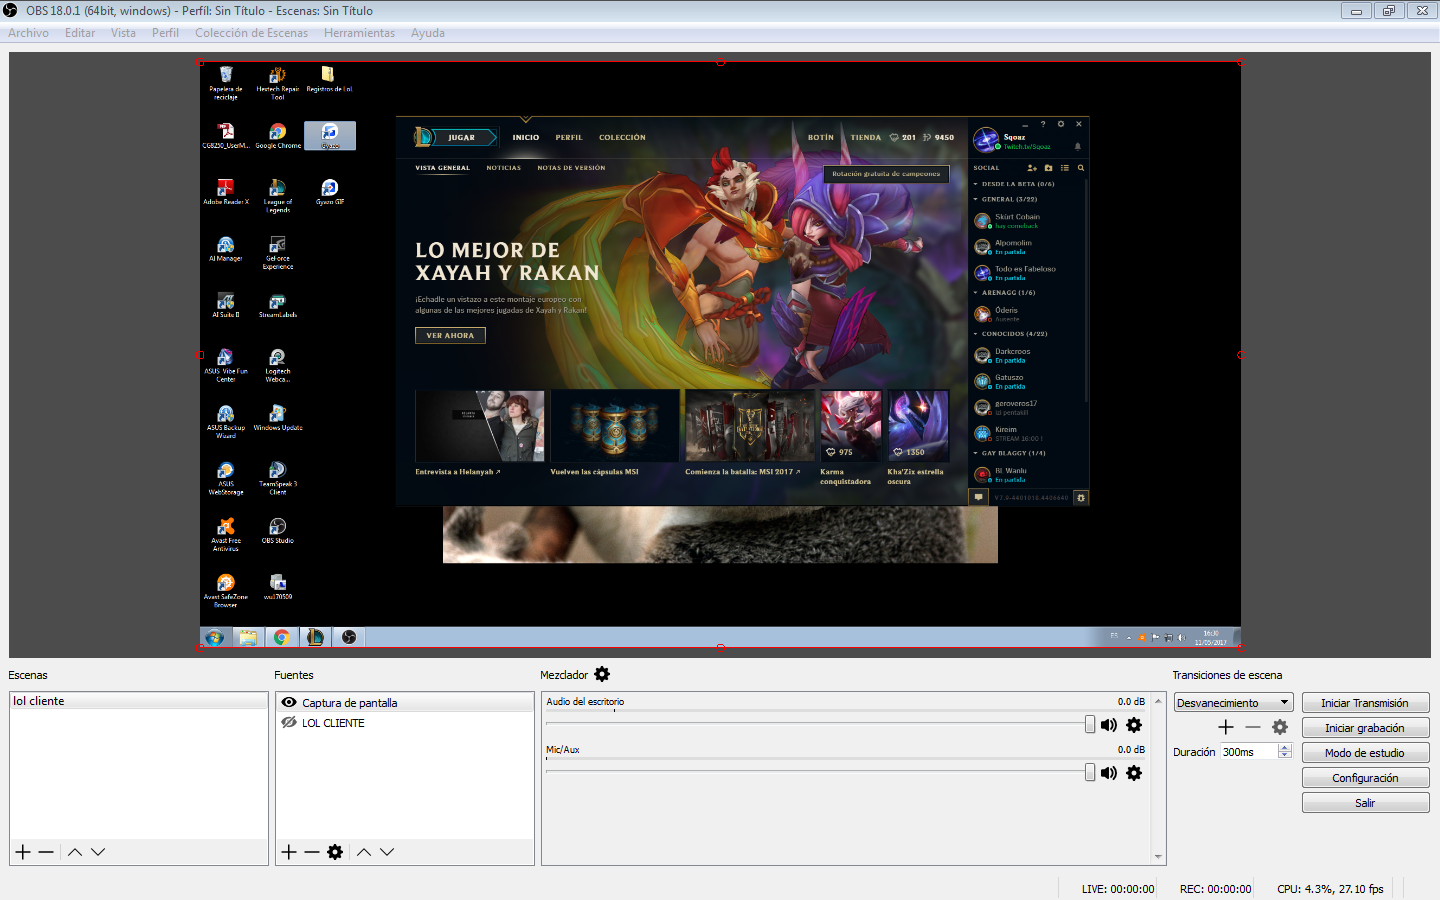The image size is (1440, 900).
Task: Open the Colección de Escenas menu
Action: pyautogui.click(x=251, y=33)
